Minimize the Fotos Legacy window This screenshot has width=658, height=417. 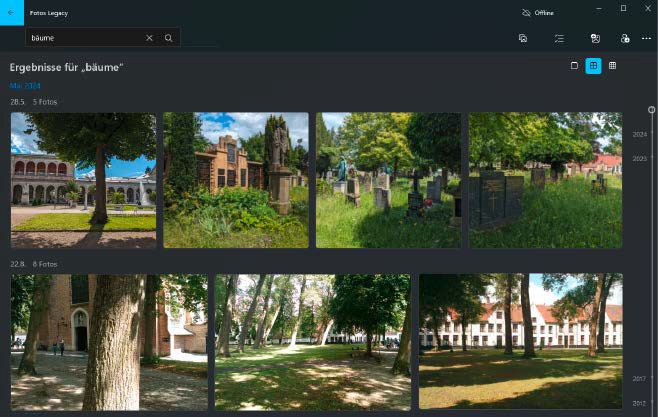(x=599, y=8)
